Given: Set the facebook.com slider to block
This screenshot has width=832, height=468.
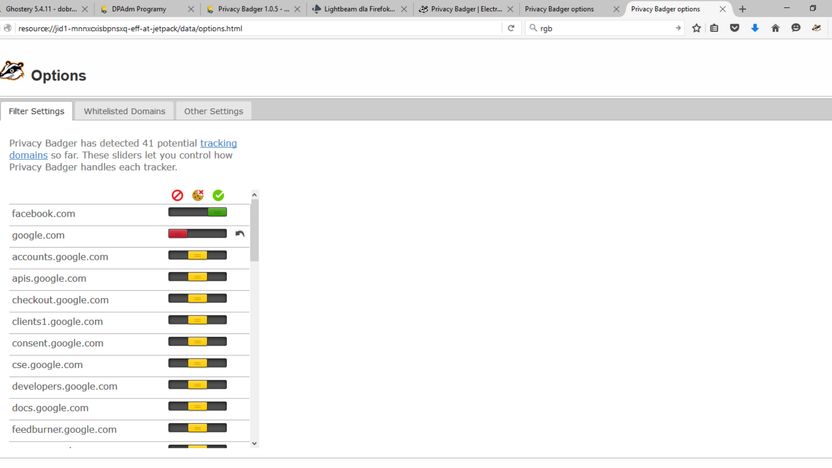Looking at the screenshot, I should pos(178,212).
